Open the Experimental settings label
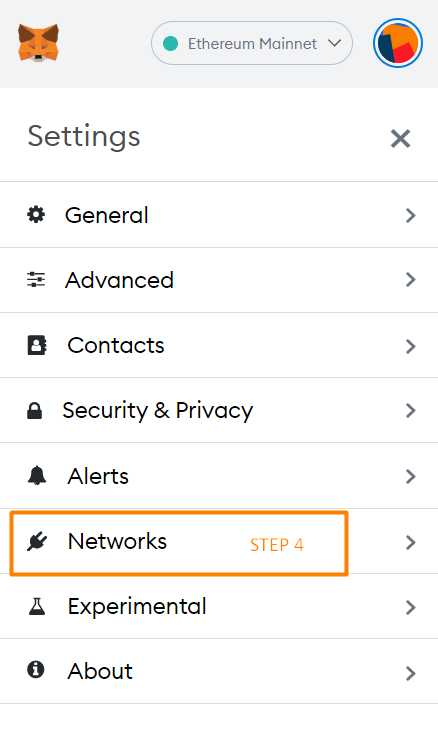Viewport: 438px width, 741px height. [137, 606]
